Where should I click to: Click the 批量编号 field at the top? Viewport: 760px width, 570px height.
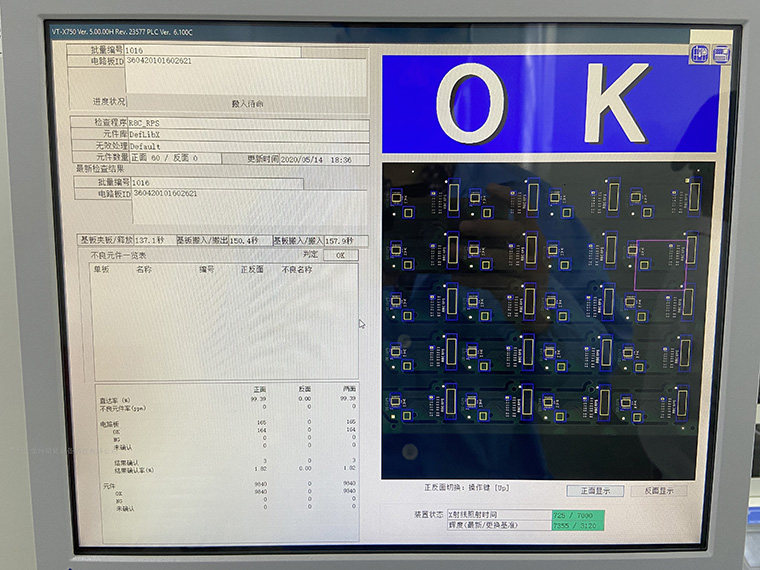[x=210, y=50]
